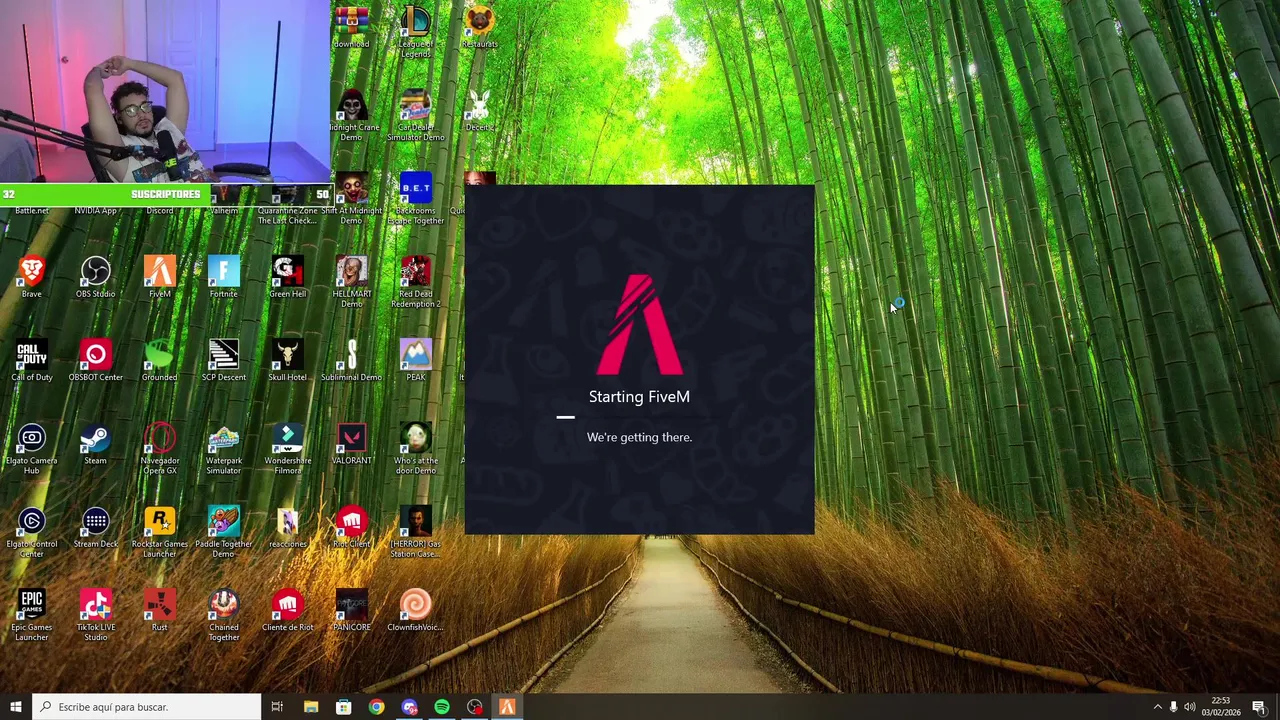Select the Epic Games Launcher icon
Screen dimensions: 1280x720
32,615
